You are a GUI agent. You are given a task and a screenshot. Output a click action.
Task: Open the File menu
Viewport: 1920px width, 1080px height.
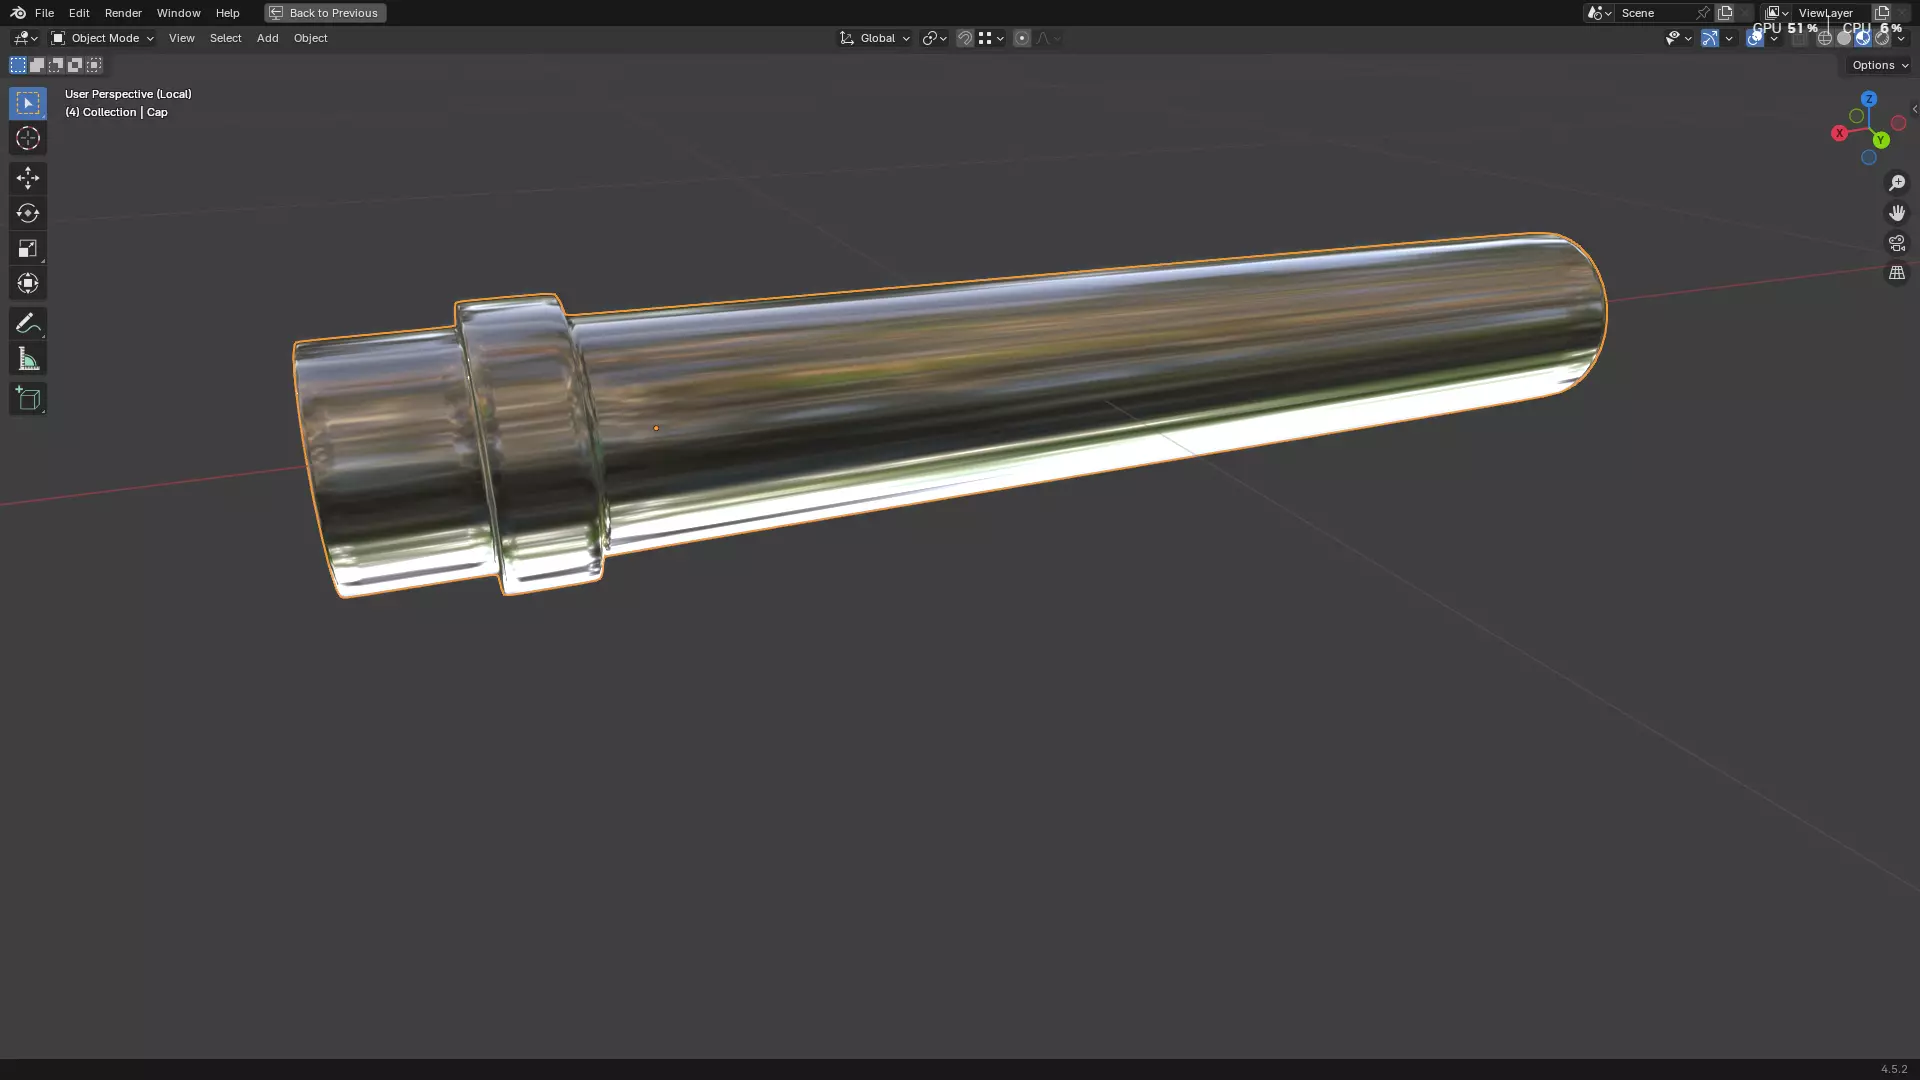pyautogui.click(x=44, y=13)
